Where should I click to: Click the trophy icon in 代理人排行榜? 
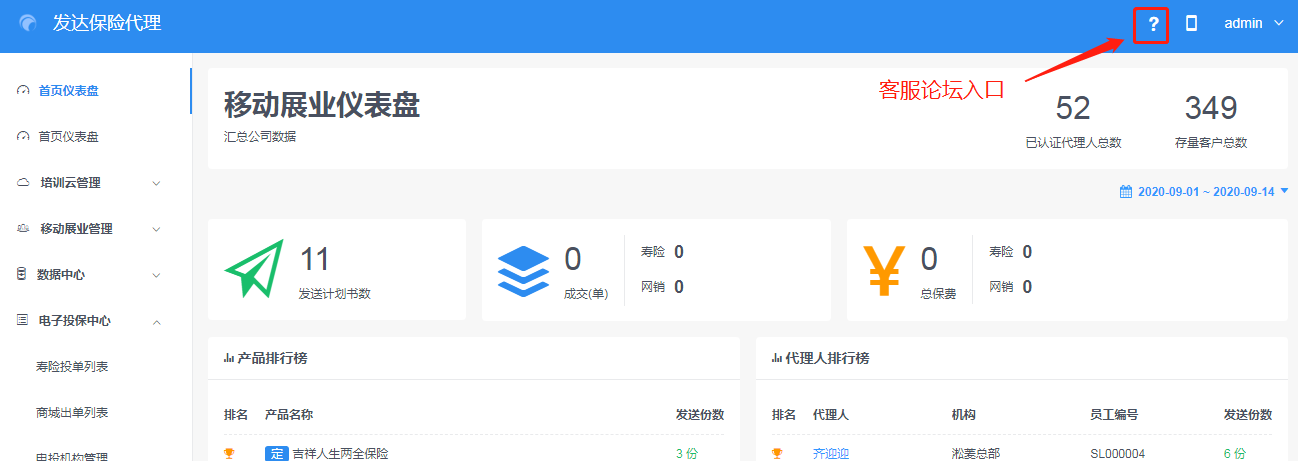coord(777,453)
